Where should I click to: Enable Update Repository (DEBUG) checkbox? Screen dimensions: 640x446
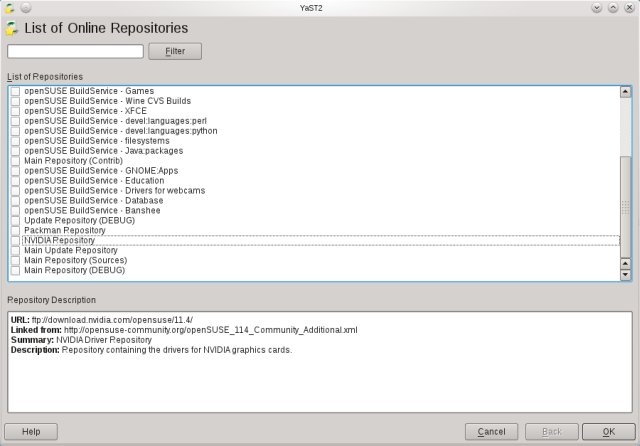coord(15,221)
